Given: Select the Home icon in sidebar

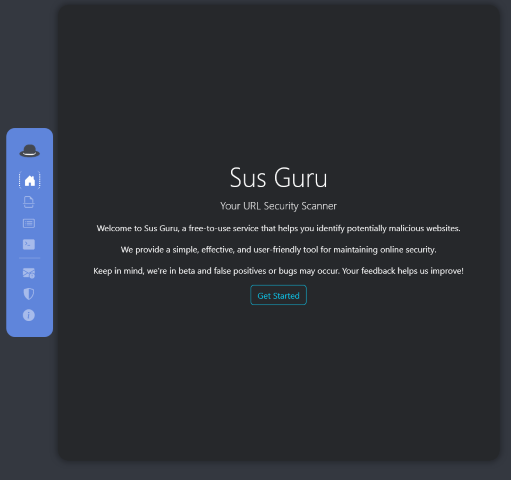Looking at the screenshot, I should [30, 180].
